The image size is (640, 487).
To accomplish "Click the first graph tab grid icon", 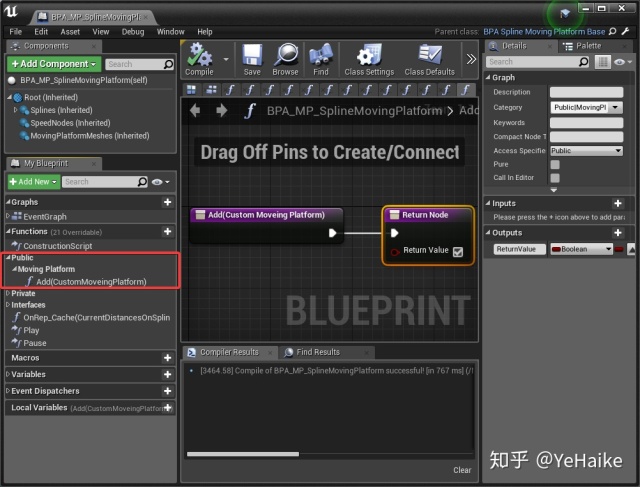I will pyautogui.click(x=191, y=89).
